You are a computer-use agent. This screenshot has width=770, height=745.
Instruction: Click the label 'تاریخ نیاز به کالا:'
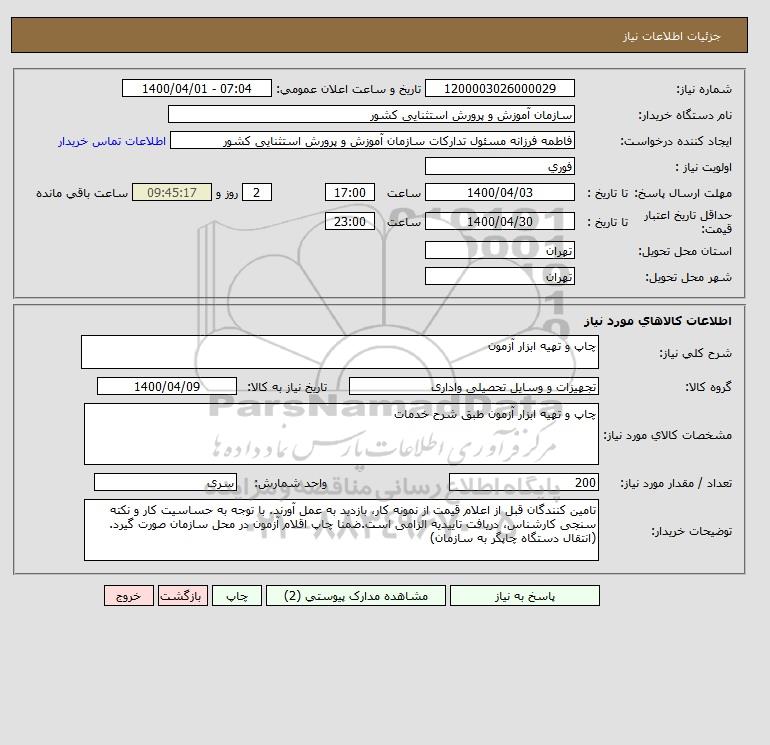pyautogui.click(x=287, y=387)
